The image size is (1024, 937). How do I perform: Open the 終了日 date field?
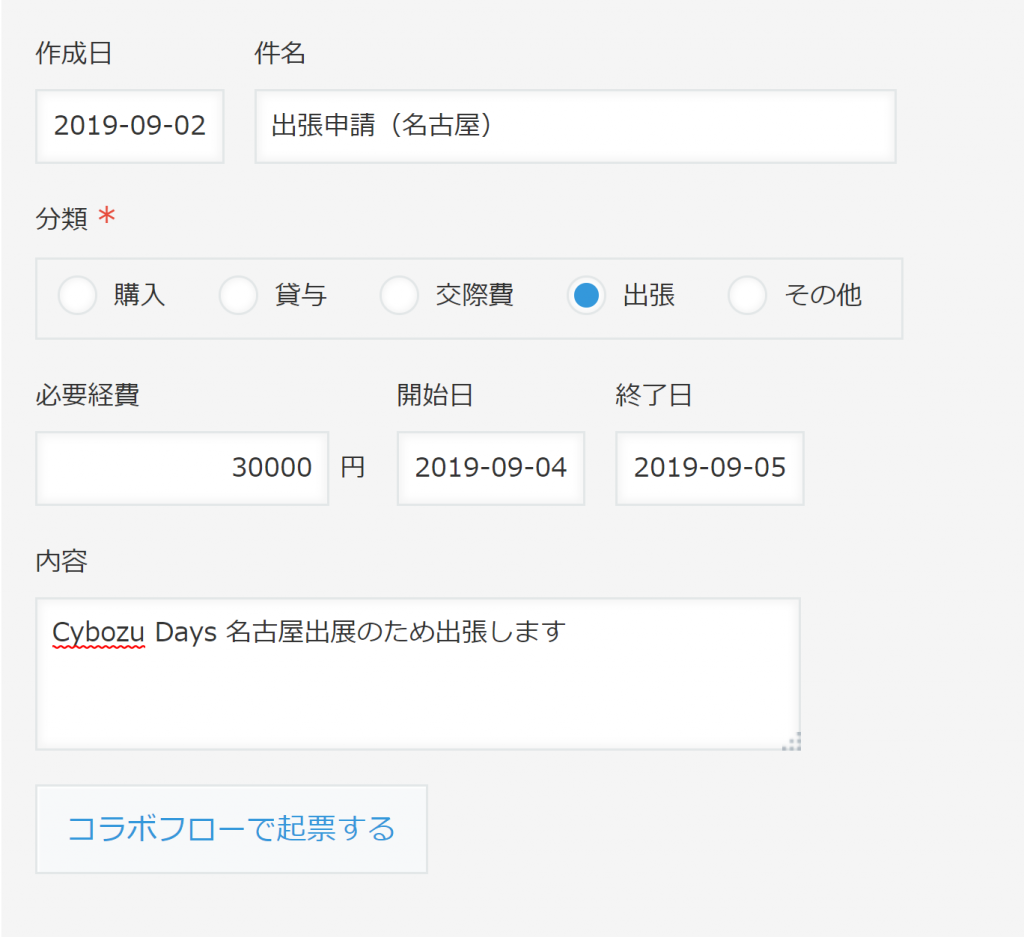(x=710, y=468)
